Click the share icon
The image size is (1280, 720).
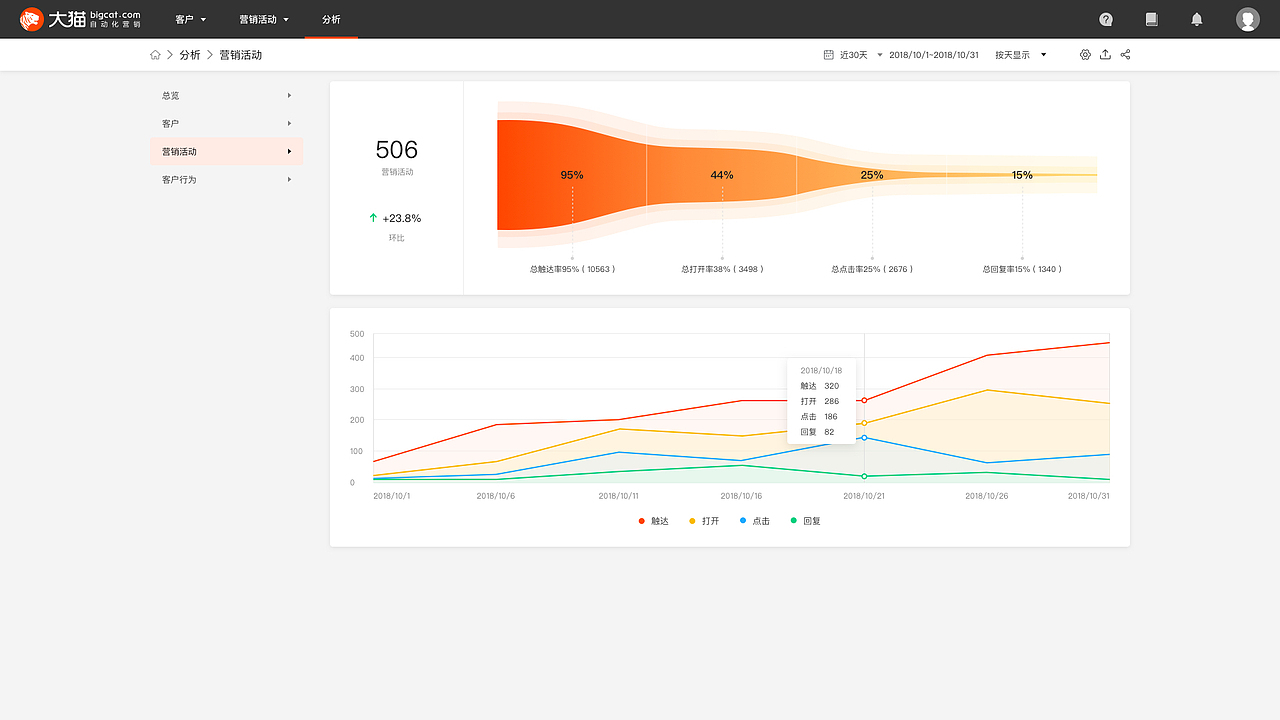tap(1125, 55)
